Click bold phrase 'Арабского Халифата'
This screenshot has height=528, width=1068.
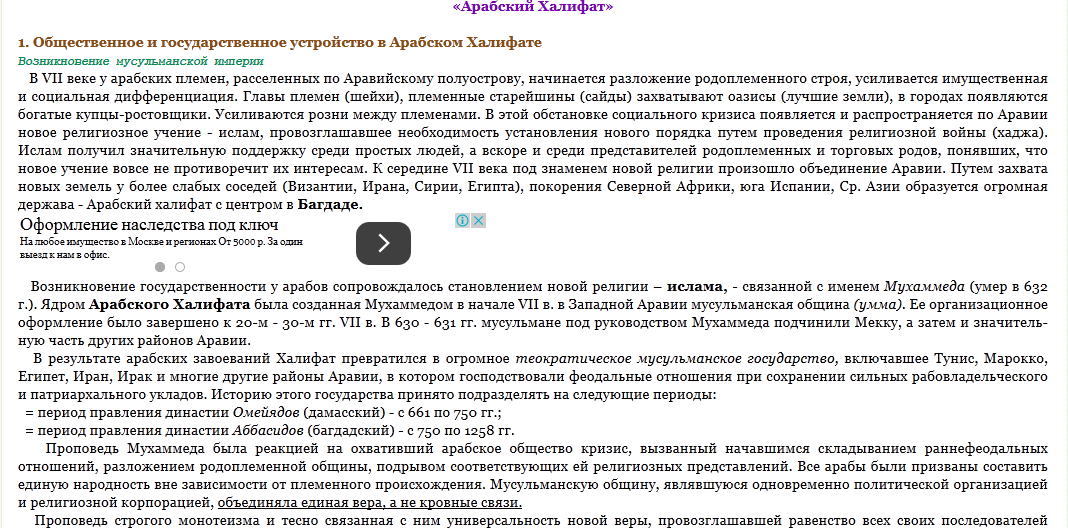pos(170,305)
